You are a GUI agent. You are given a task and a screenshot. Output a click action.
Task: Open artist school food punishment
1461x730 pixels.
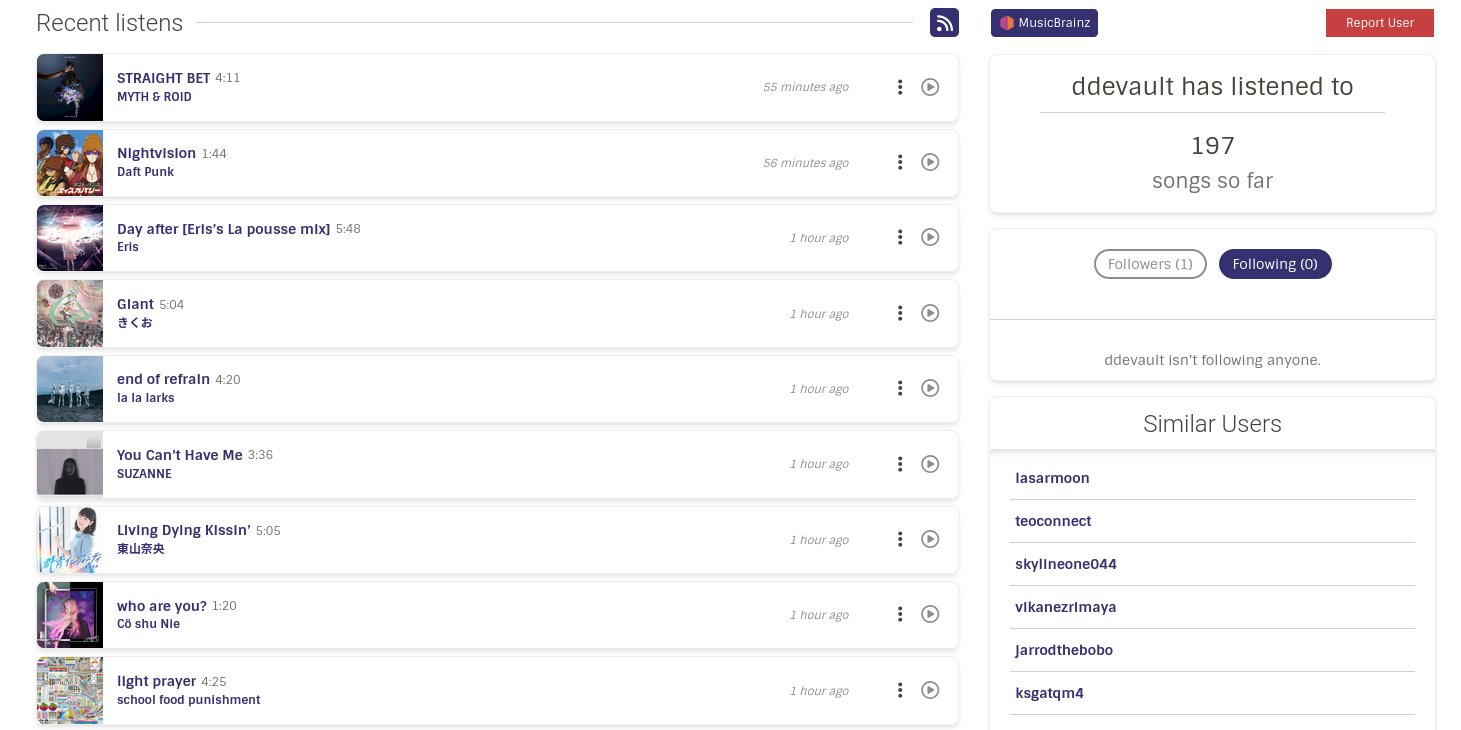click(189, 700)
